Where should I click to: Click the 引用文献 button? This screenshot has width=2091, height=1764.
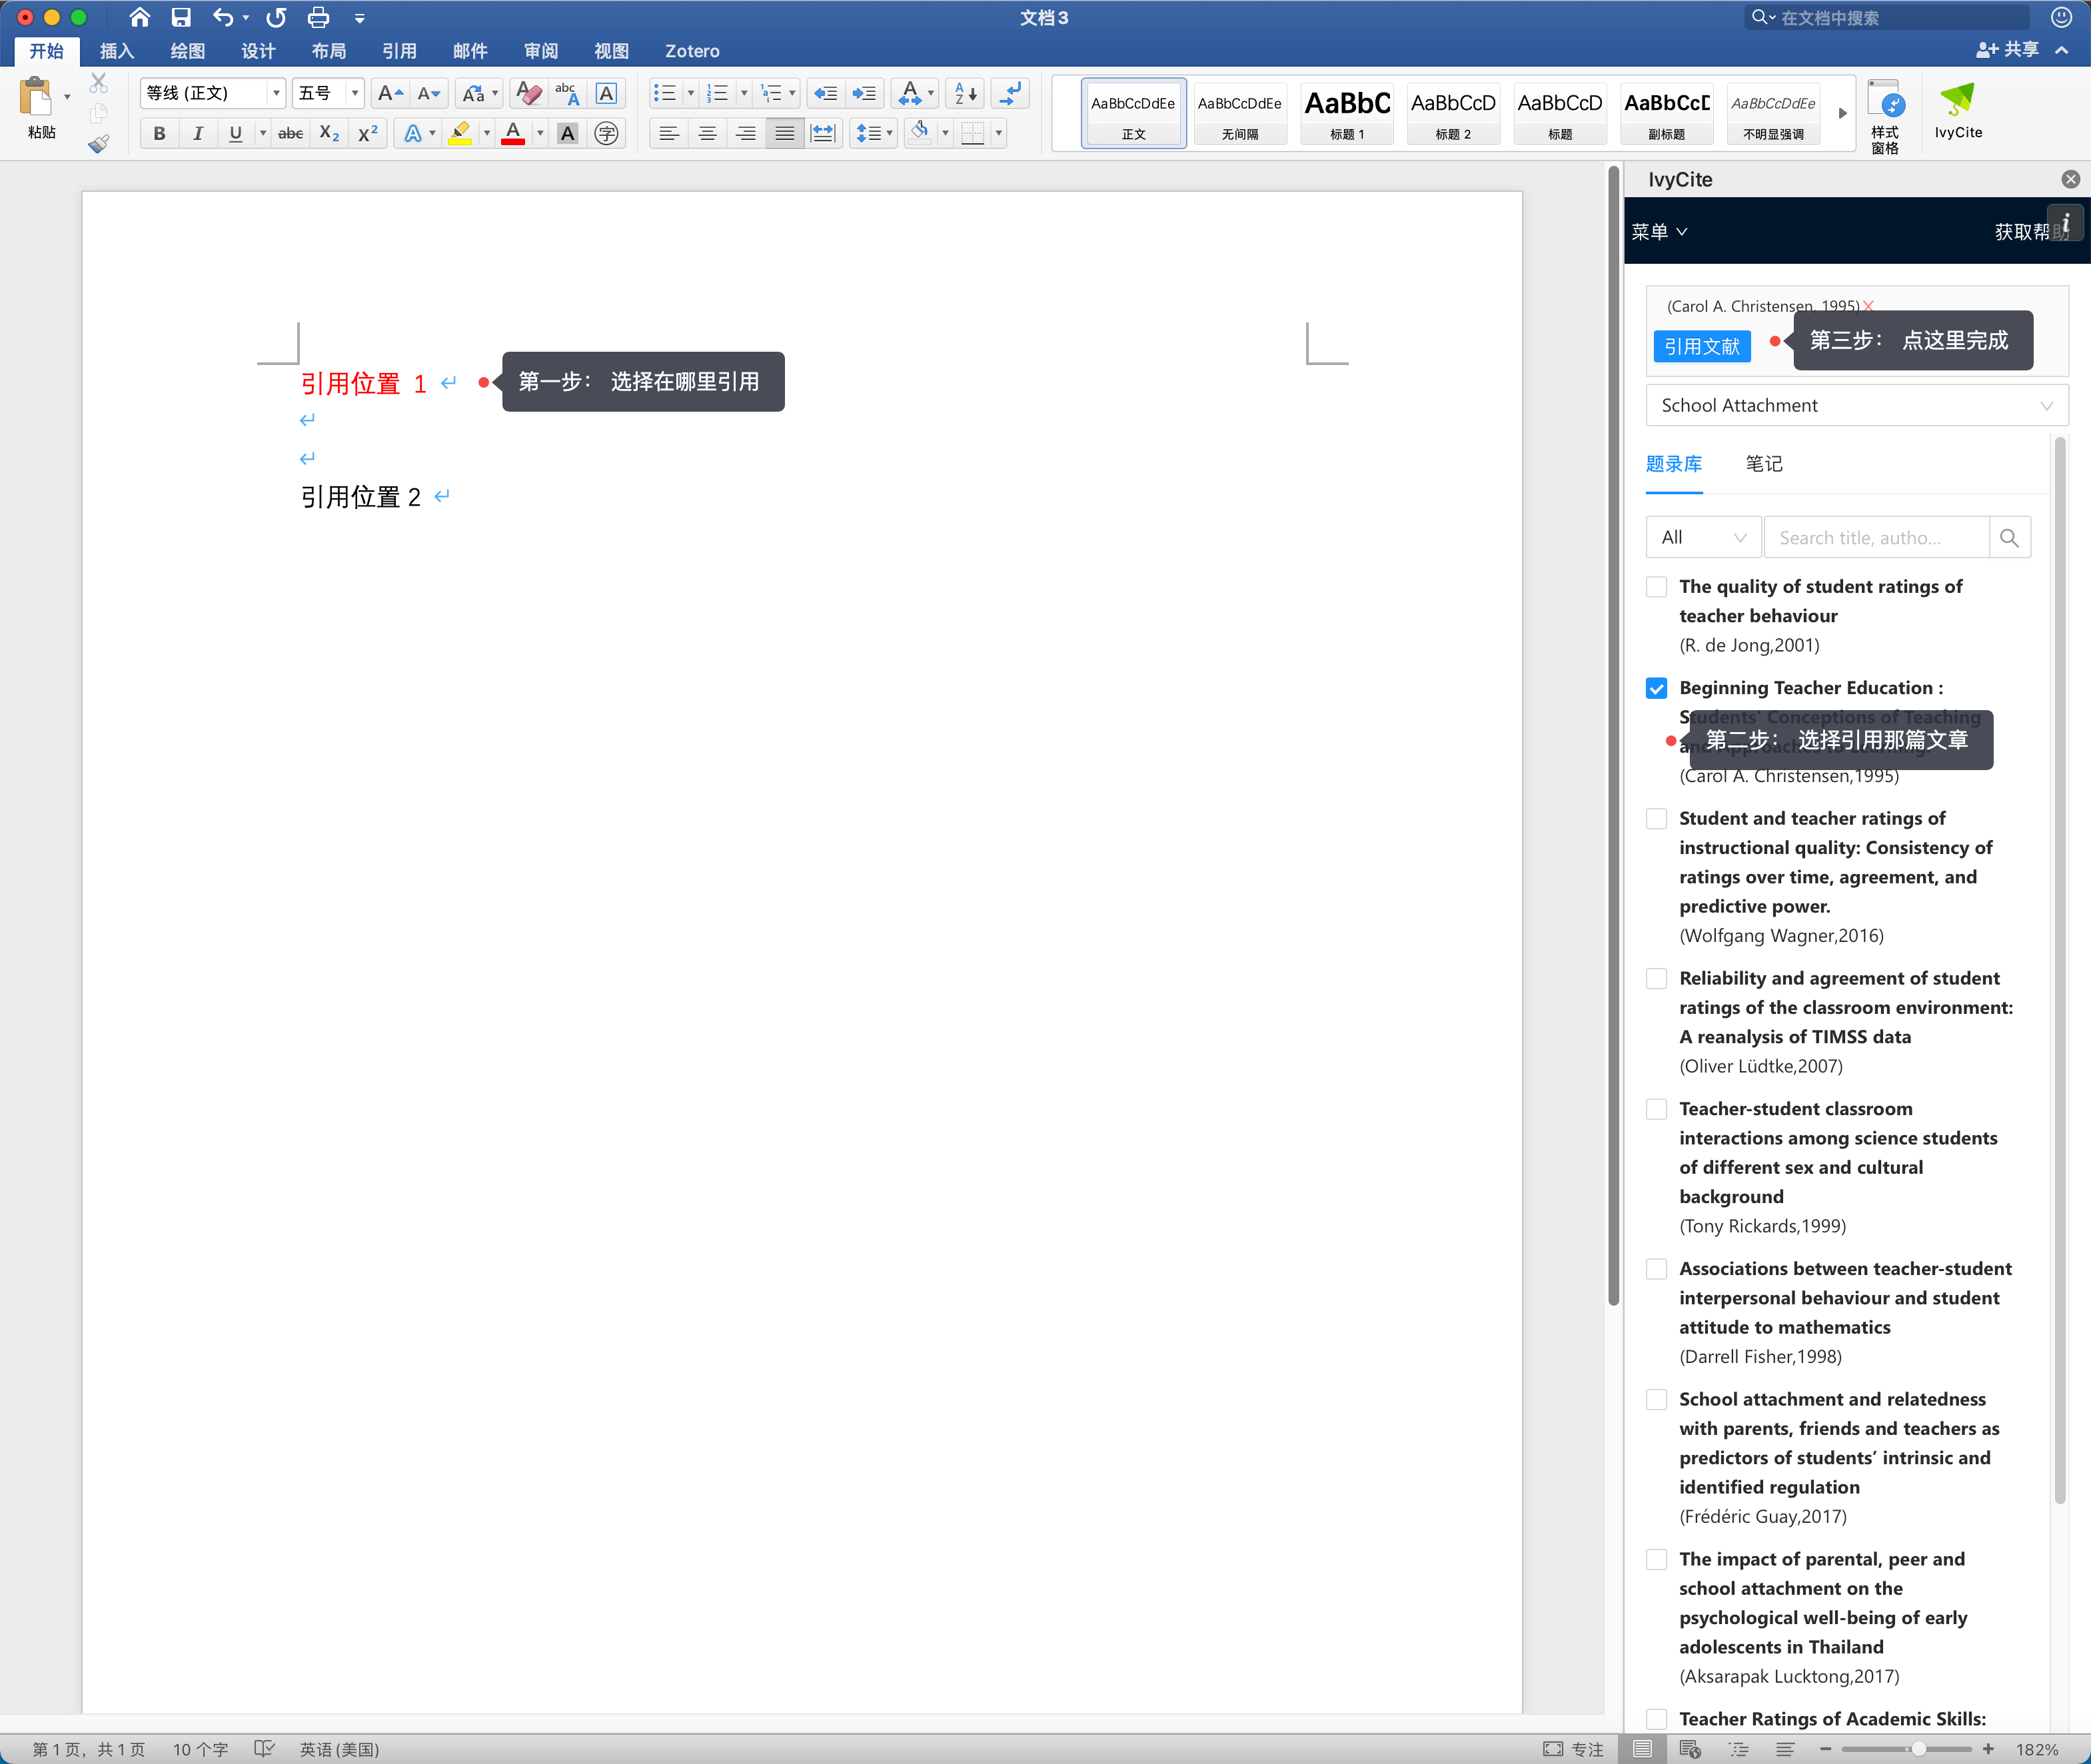[1702, 347]
